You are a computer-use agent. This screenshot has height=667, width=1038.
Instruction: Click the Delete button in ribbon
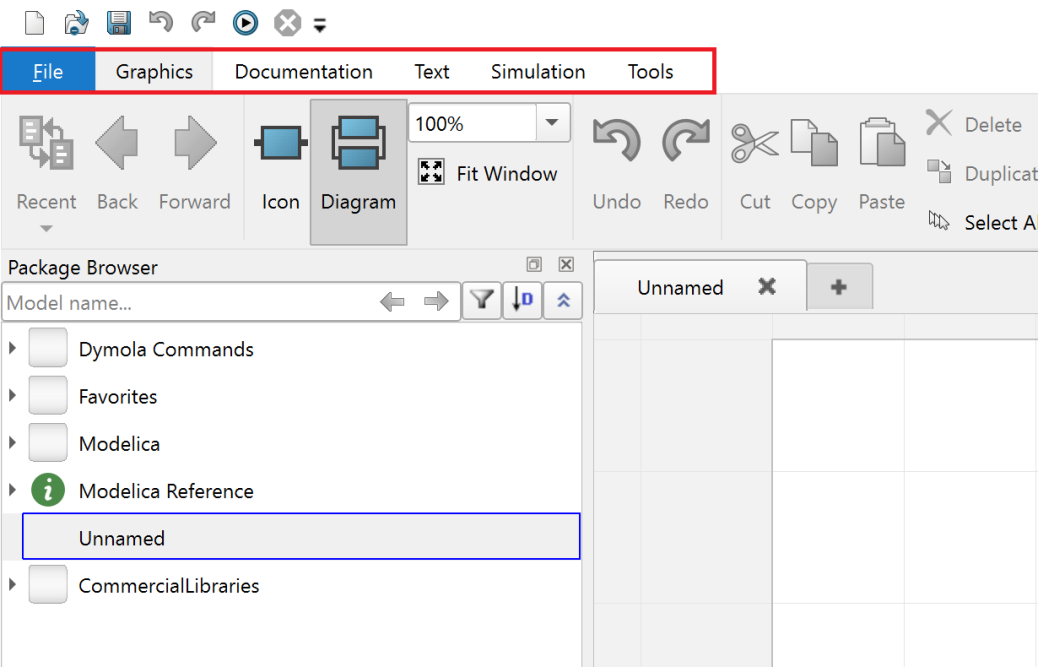point(974,124)
